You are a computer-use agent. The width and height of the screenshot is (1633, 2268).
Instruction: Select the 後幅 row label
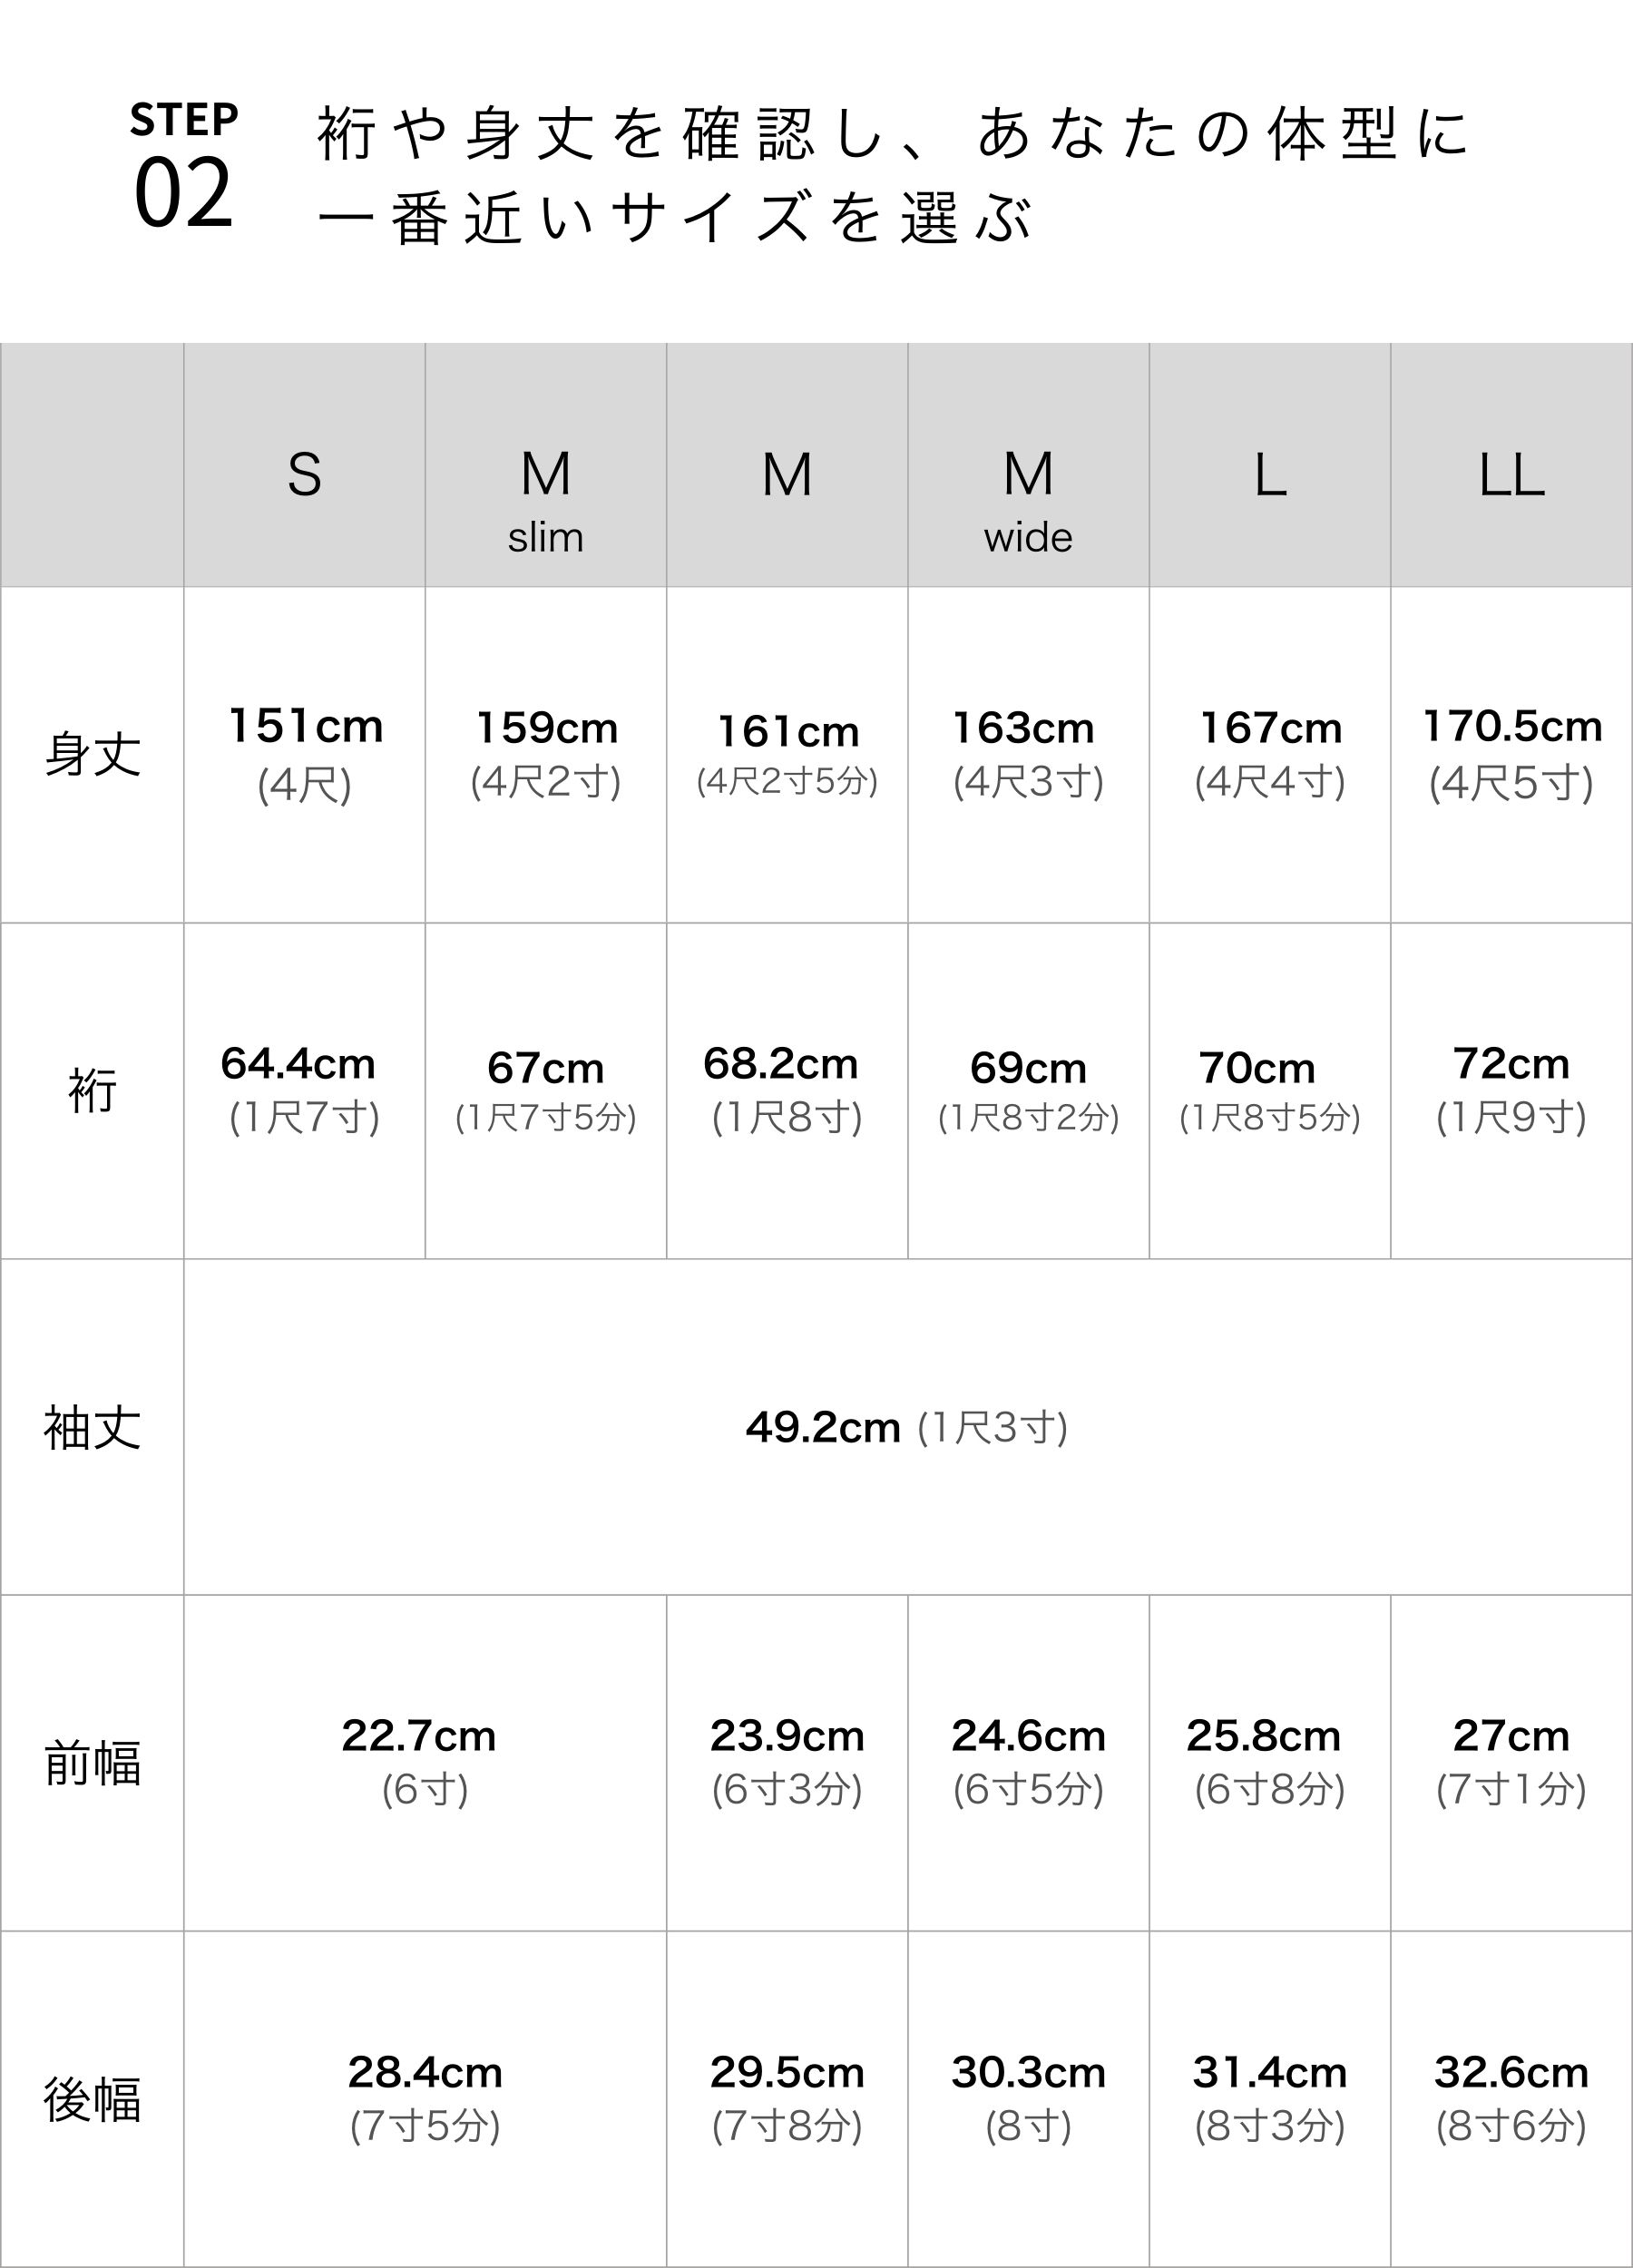(92, 2099)
